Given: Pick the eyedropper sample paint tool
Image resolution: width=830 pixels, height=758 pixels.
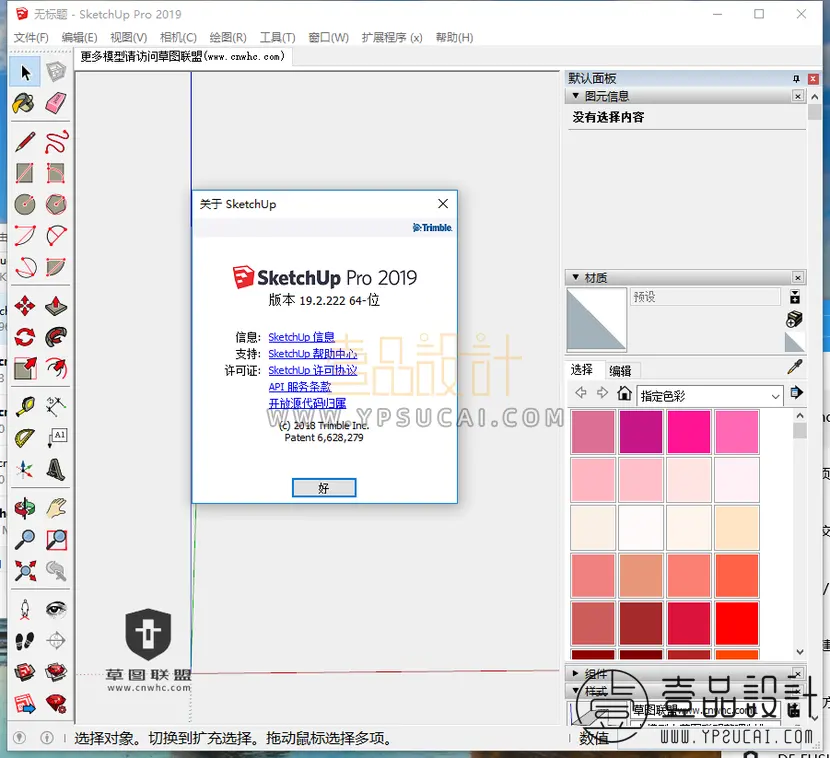Looking at the screenshot, I should coord(795,366).
